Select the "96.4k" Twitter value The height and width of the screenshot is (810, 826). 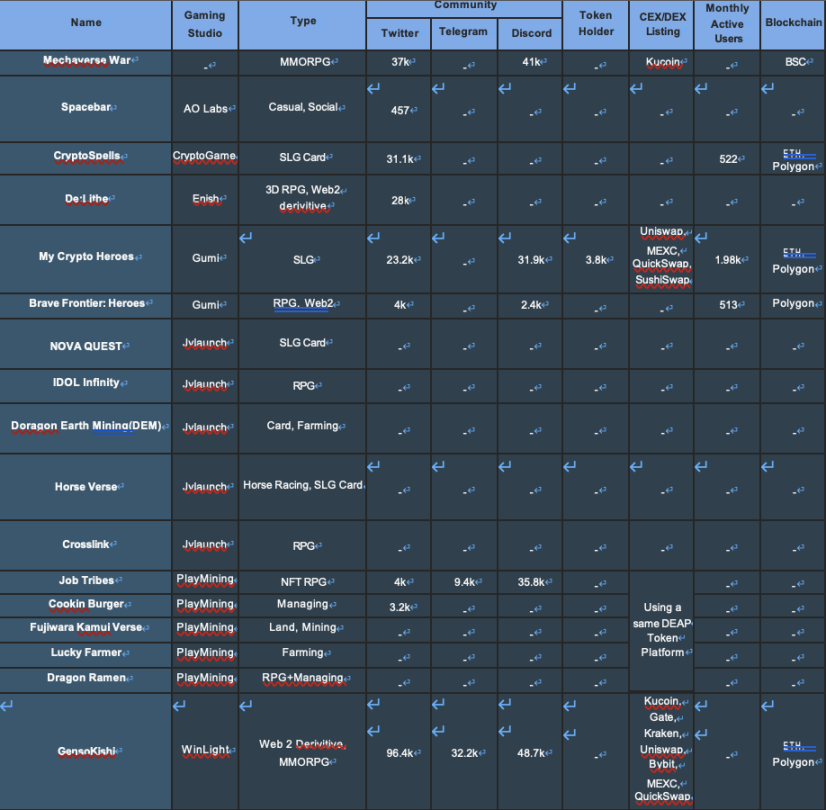coord(400,754)
